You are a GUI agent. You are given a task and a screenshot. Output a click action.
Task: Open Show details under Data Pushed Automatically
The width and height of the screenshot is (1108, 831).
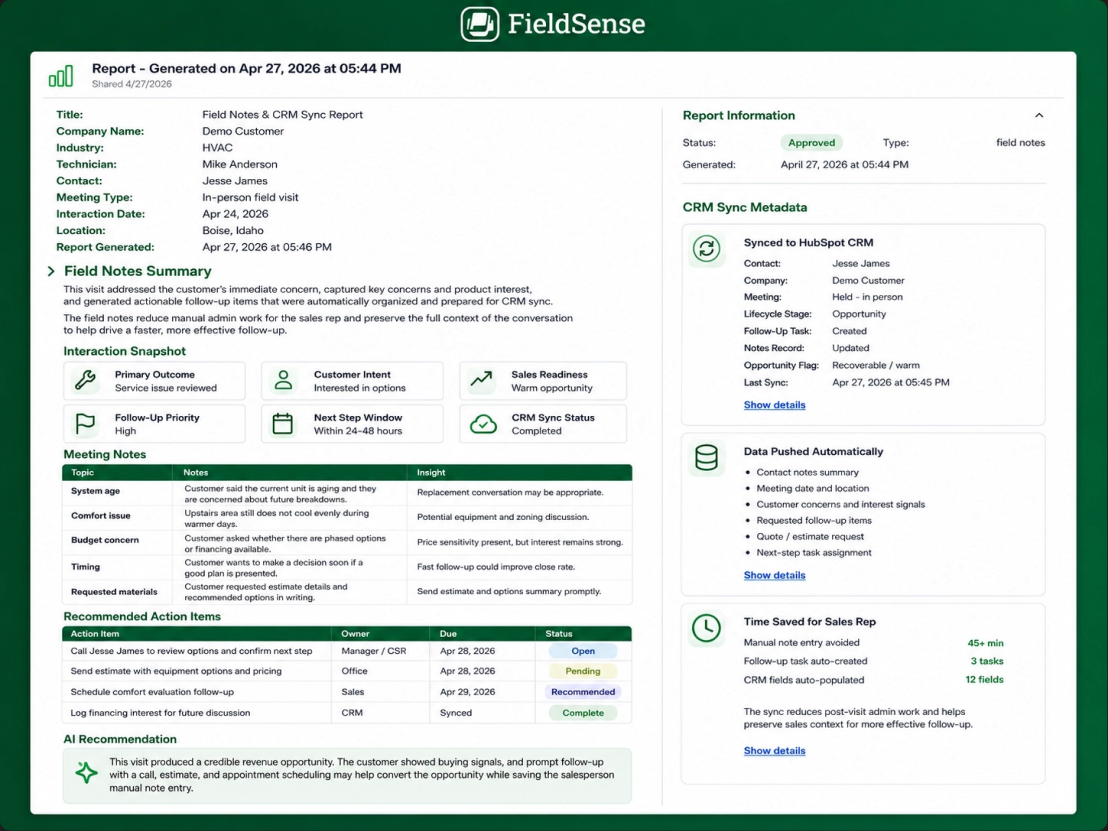(x=774, y=575)
